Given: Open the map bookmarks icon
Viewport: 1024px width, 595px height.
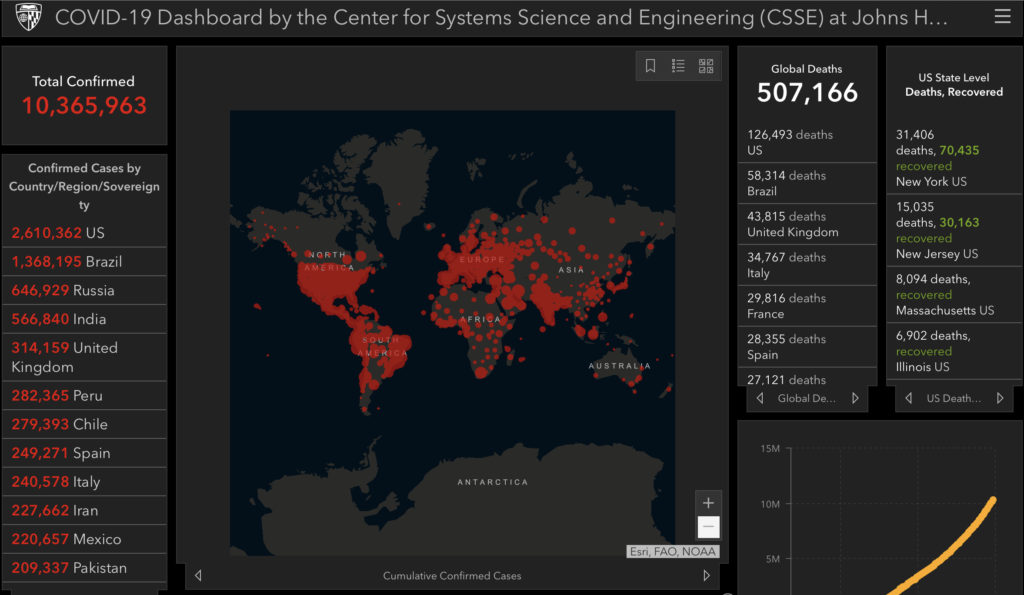Looking at the screenshot, I should [650, 65].
